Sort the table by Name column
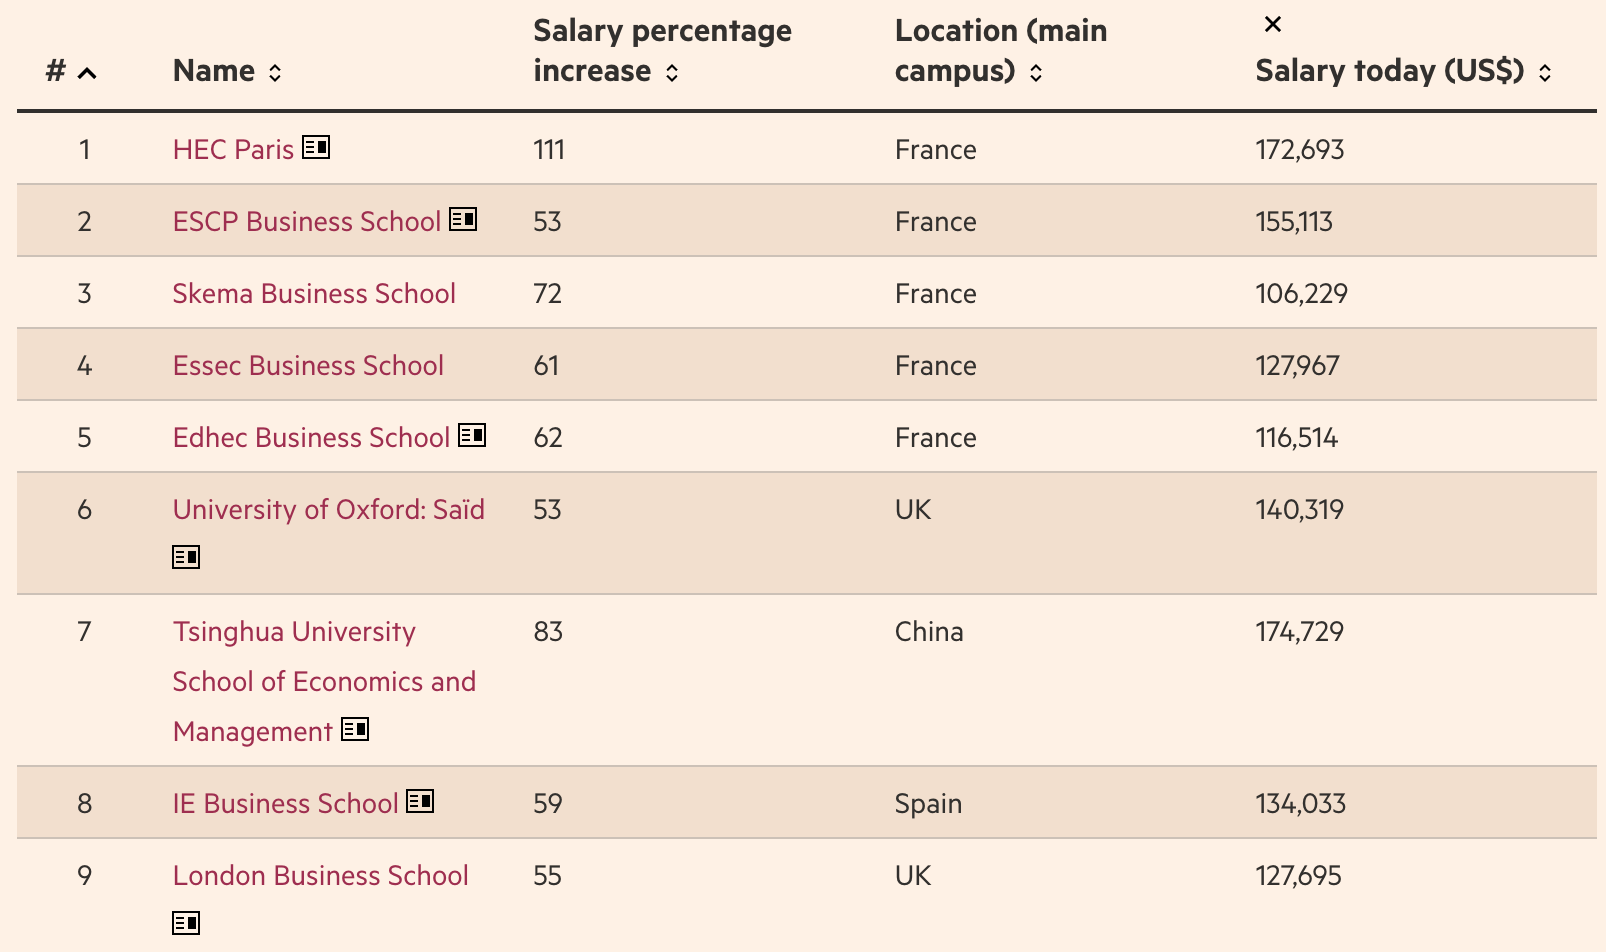This screenshot has width=1606, height=952. [275, 72]
